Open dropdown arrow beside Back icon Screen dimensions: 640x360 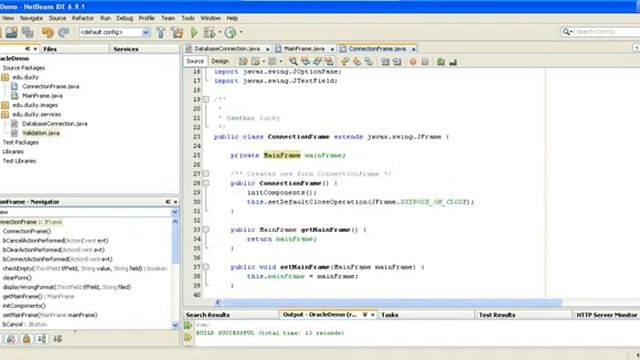click(264, 62)
